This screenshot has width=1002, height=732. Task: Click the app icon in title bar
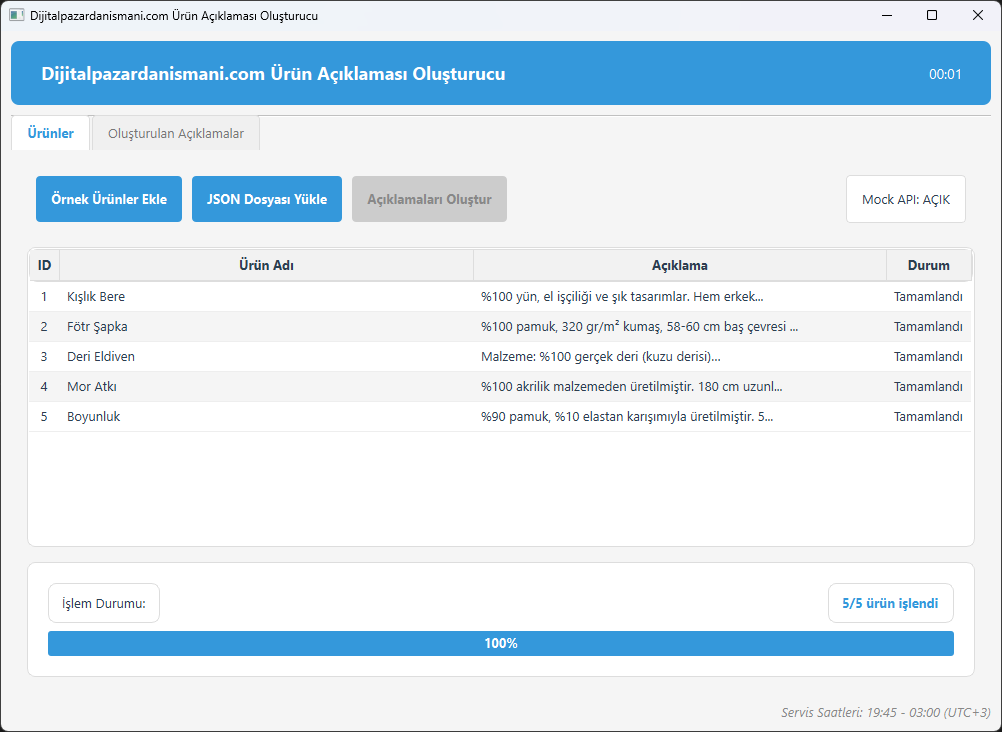(17, 15)
